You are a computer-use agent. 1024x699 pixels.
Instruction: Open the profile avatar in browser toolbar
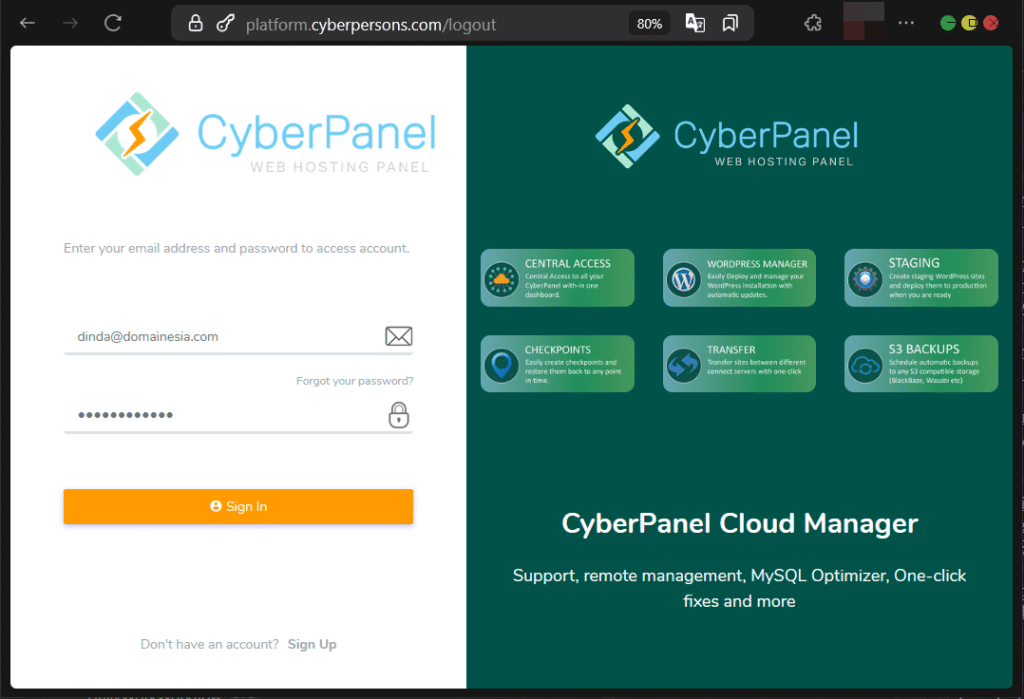[x=863, y=22]
